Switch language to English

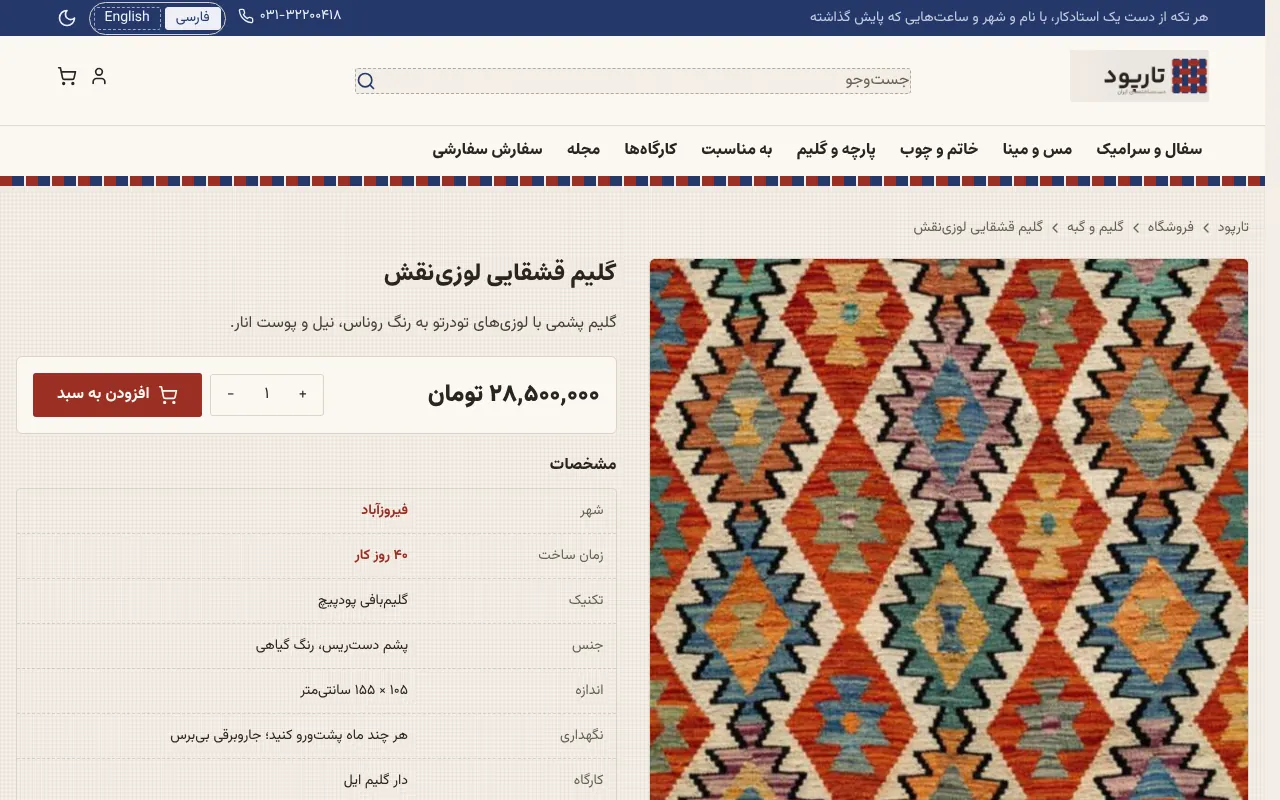point(127,17)
